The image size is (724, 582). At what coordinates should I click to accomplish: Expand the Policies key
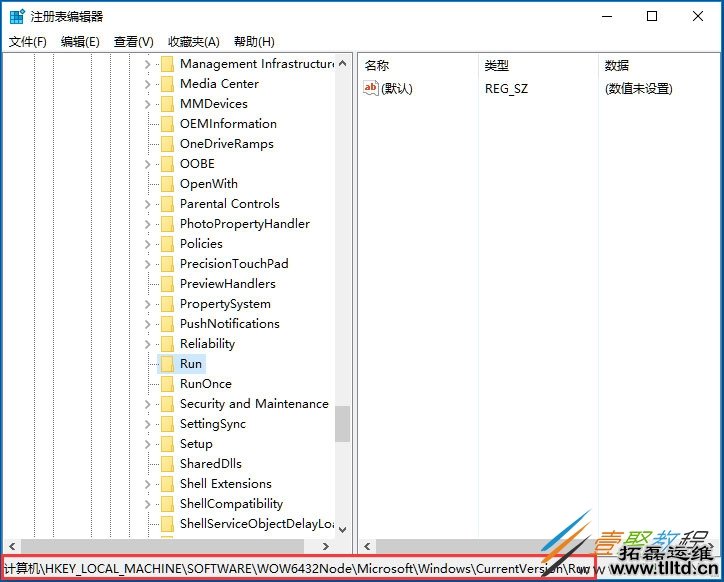click(147, 244)
